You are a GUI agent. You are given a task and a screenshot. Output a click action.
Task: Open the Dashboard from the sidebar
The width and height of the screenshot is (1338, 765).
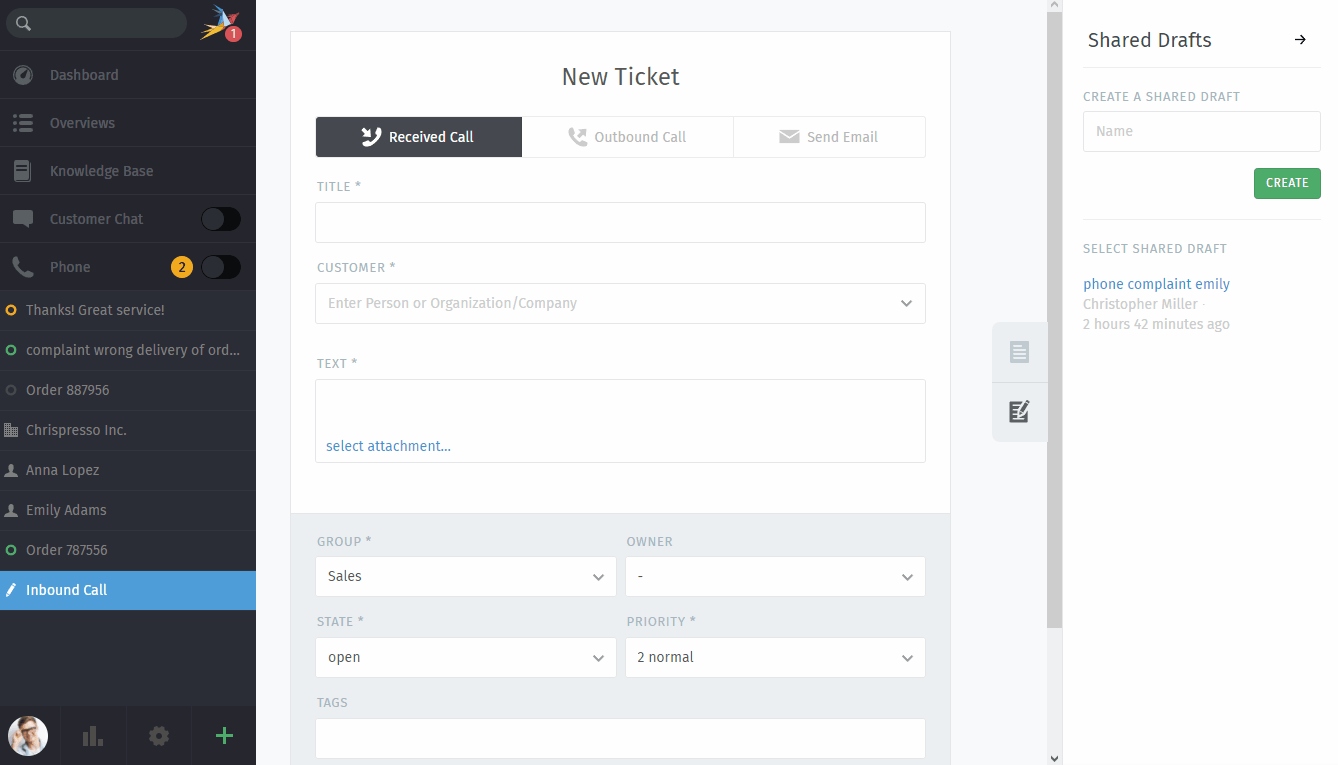(84, 75)
